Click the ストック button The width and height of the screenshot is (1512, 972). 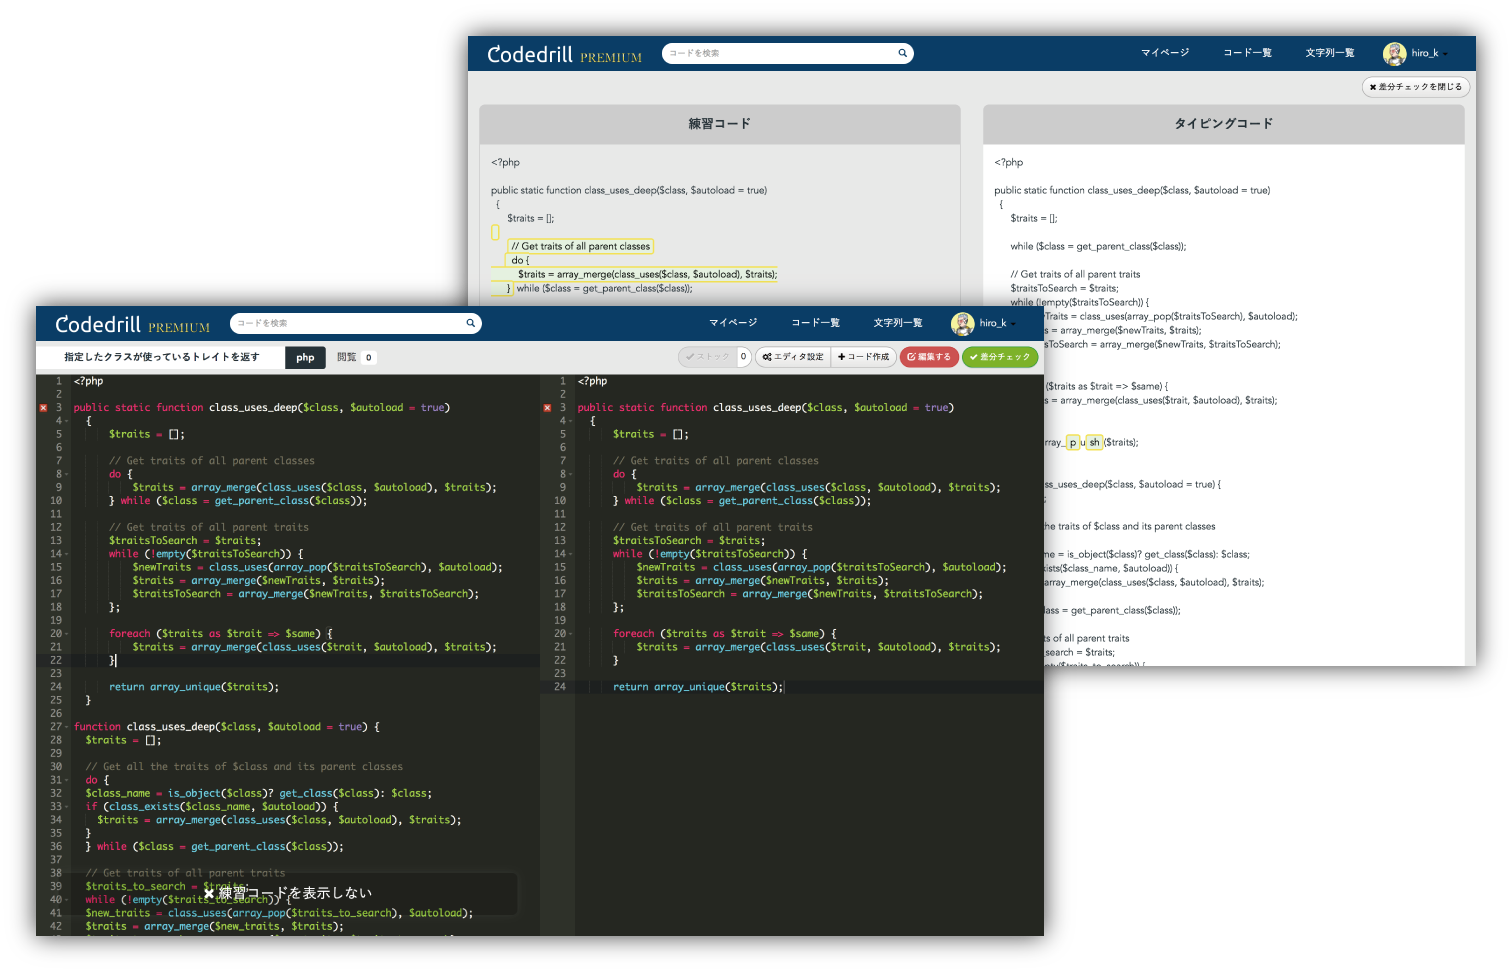(708, 357)
